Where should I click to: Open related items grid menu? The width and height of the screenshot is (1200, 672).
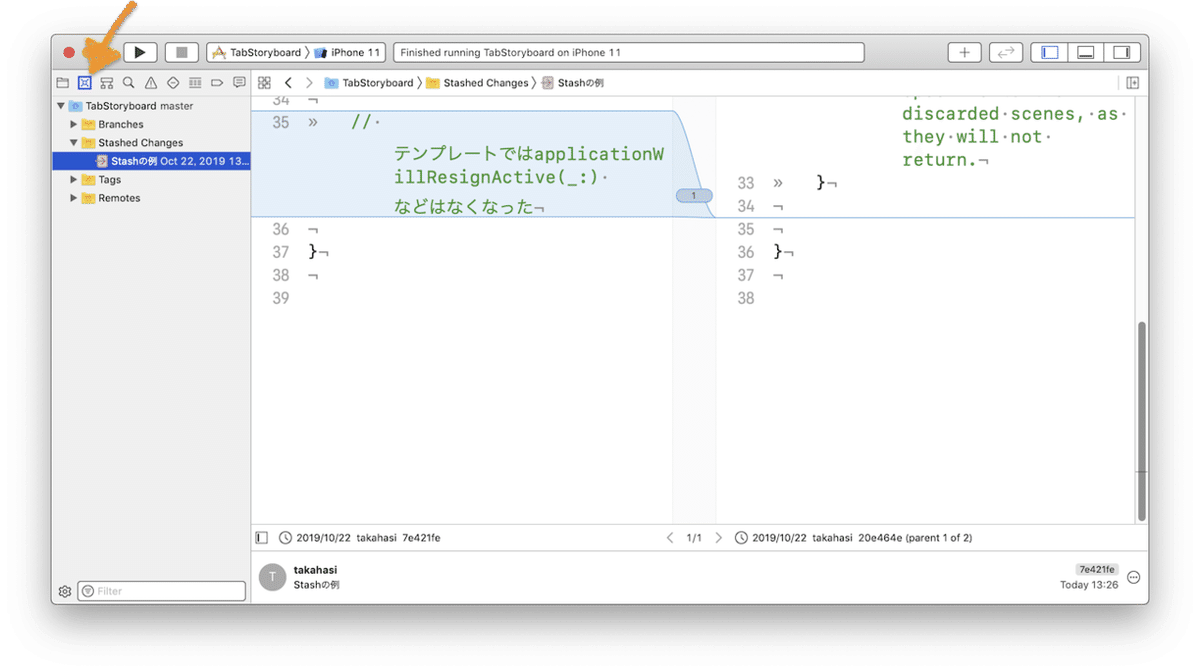click(x=264, y=83)
